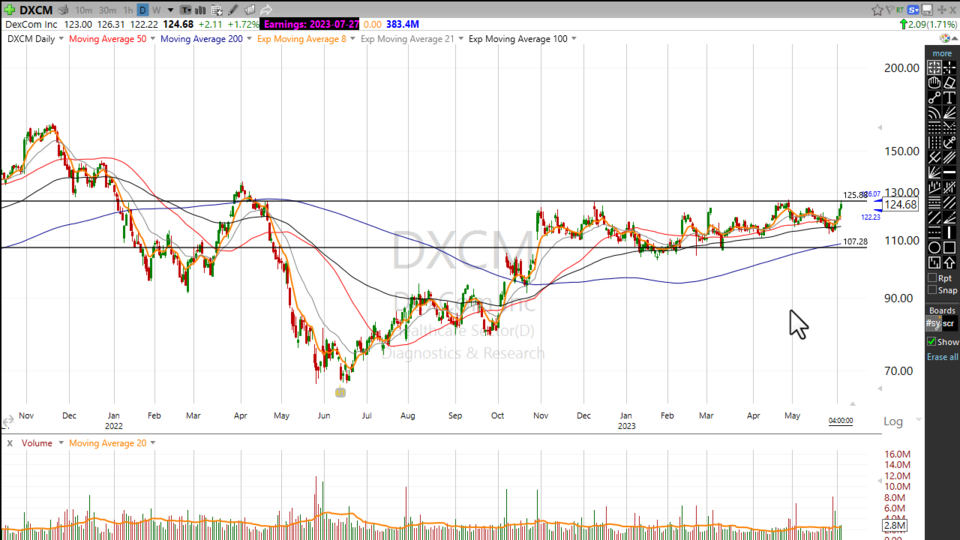Select the hand pan tool
The width and height of the screenshot is (960, 540).
(x=934, y=83)
